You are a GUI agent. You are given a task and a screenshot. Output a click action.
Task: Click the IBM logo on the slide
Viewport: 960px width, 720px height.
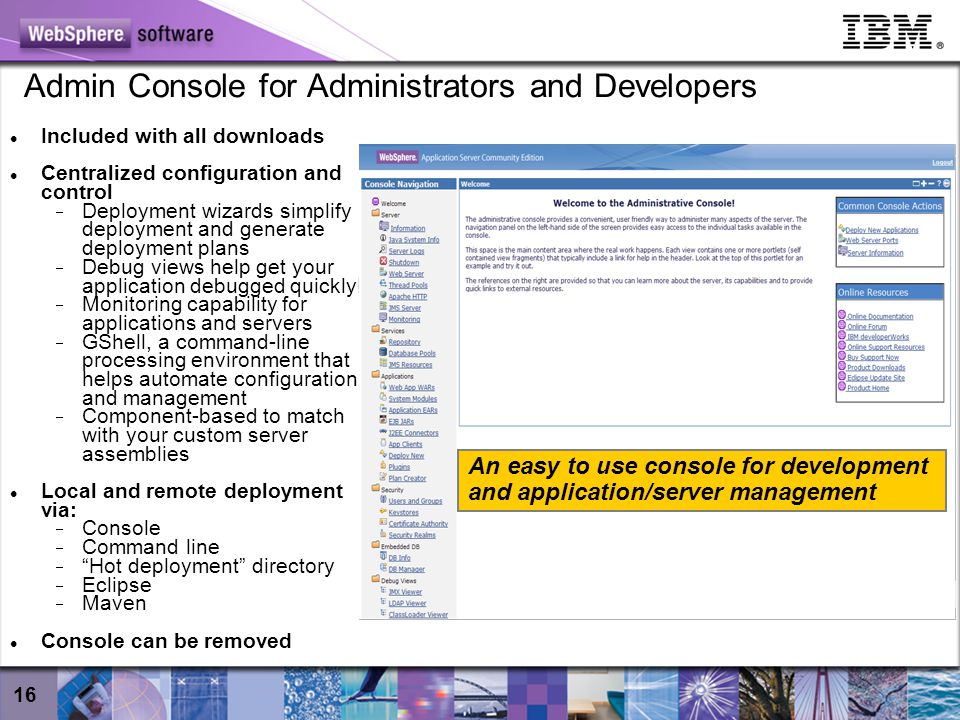(x=892, y=32)
